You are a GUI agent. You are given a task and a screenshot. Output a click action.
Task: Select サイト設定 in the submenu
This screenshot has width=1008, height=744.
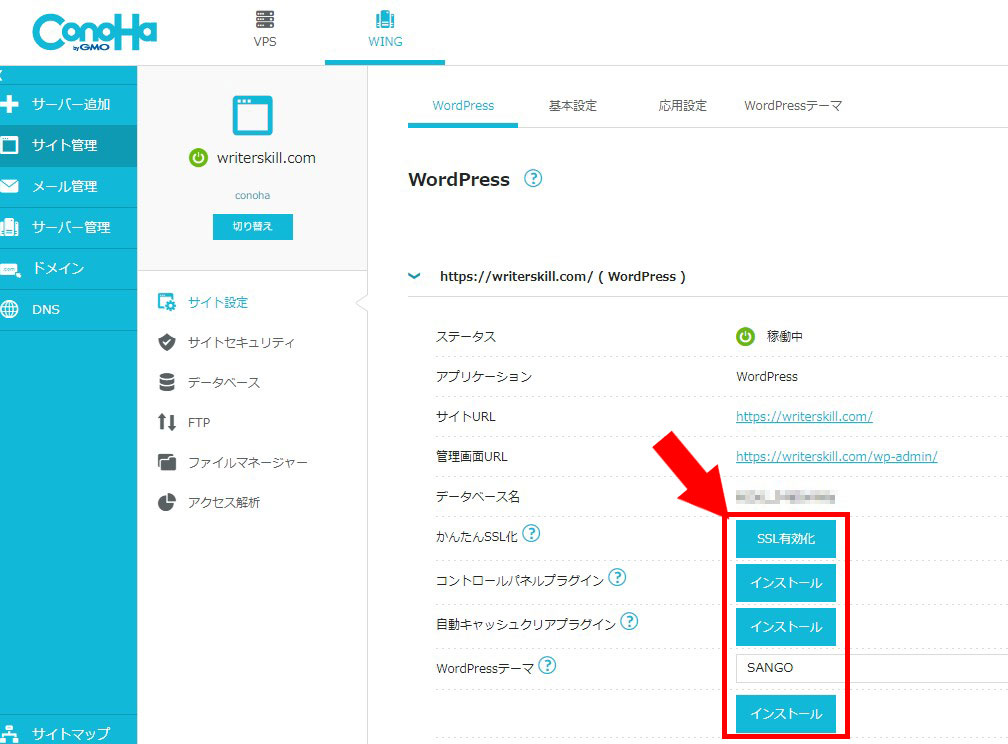click(x=218, y=302)
